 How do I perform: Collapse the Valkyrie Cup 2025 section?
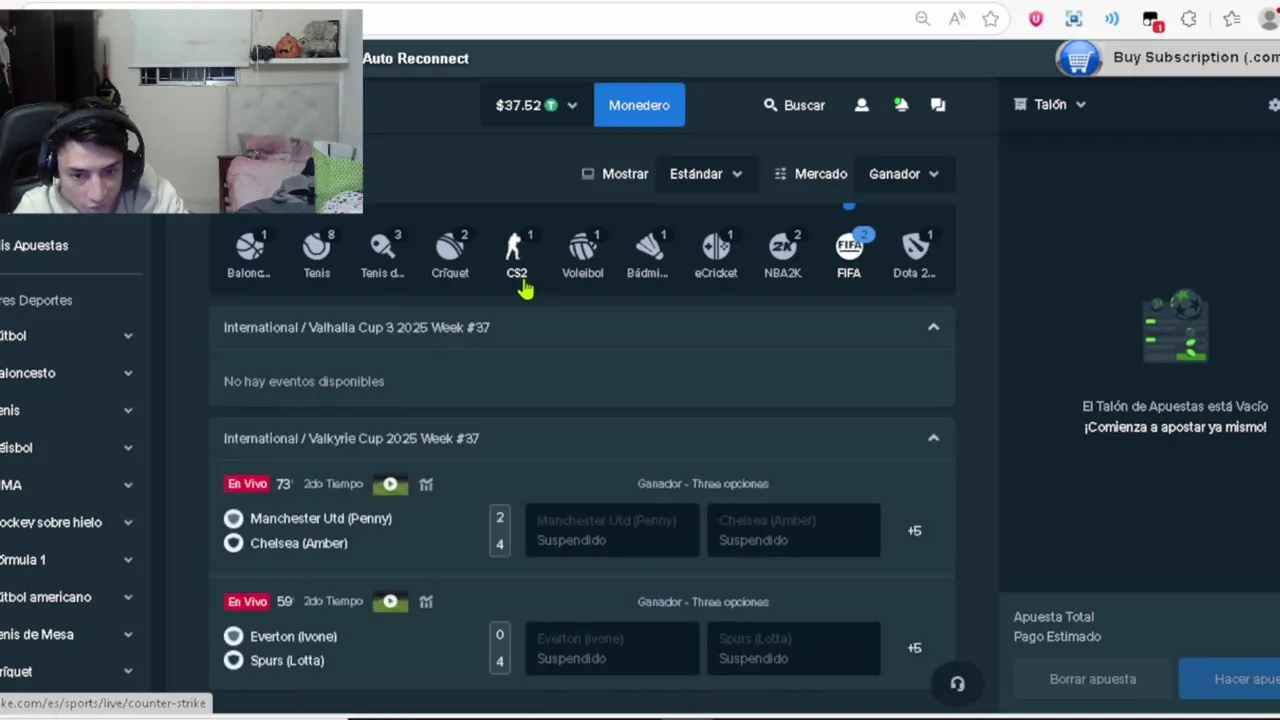pyautogui.click(x=933, y=438)
